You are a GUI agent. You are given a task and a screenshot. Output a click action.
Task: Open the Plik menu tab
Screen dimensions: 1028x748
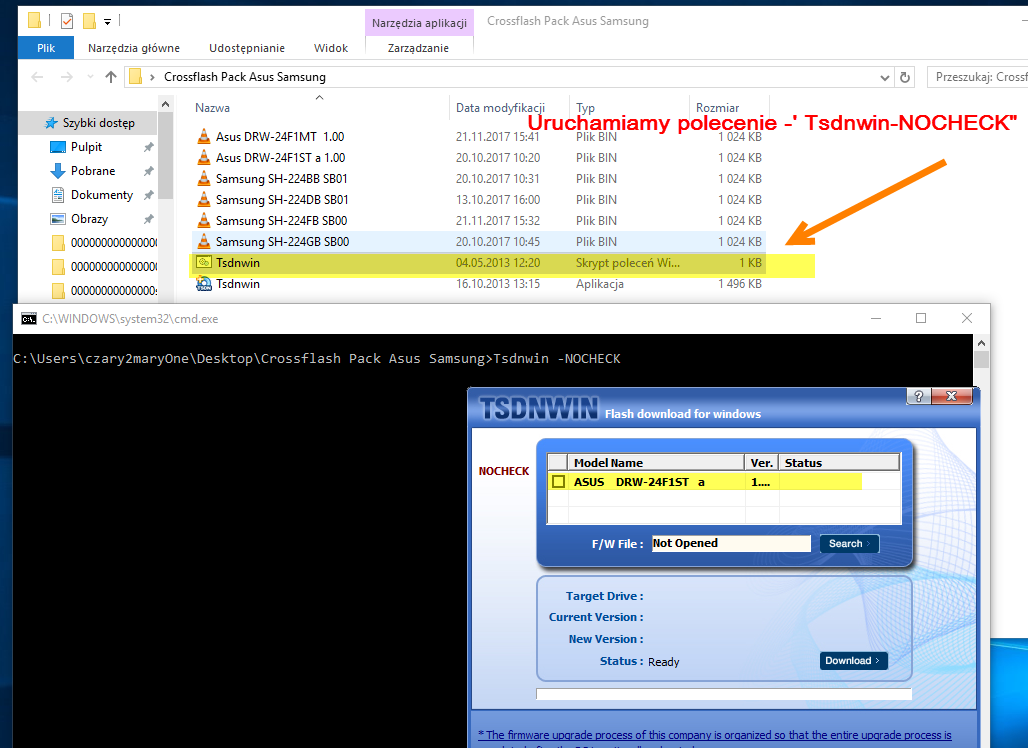click(x=46, y=48)
